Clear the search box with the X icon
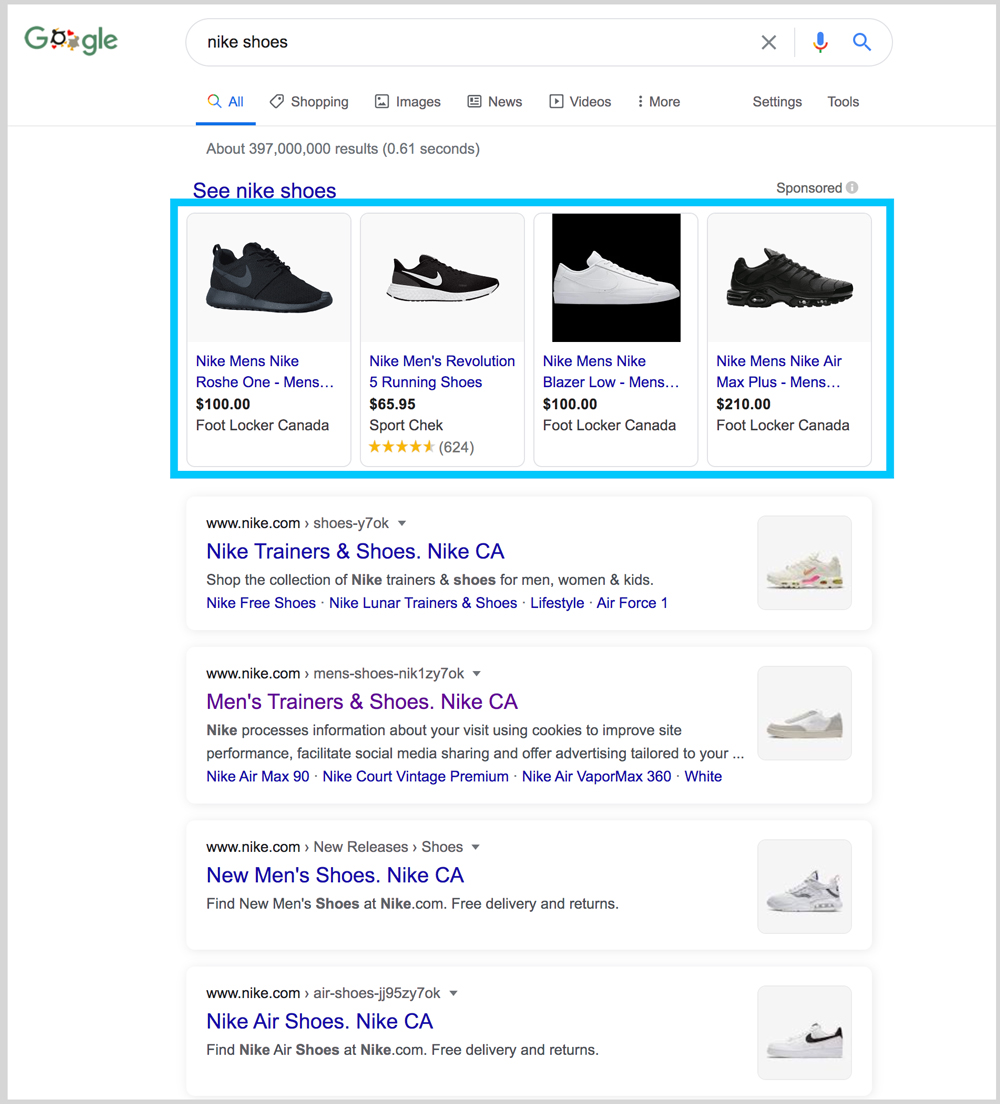 [768, 42]
